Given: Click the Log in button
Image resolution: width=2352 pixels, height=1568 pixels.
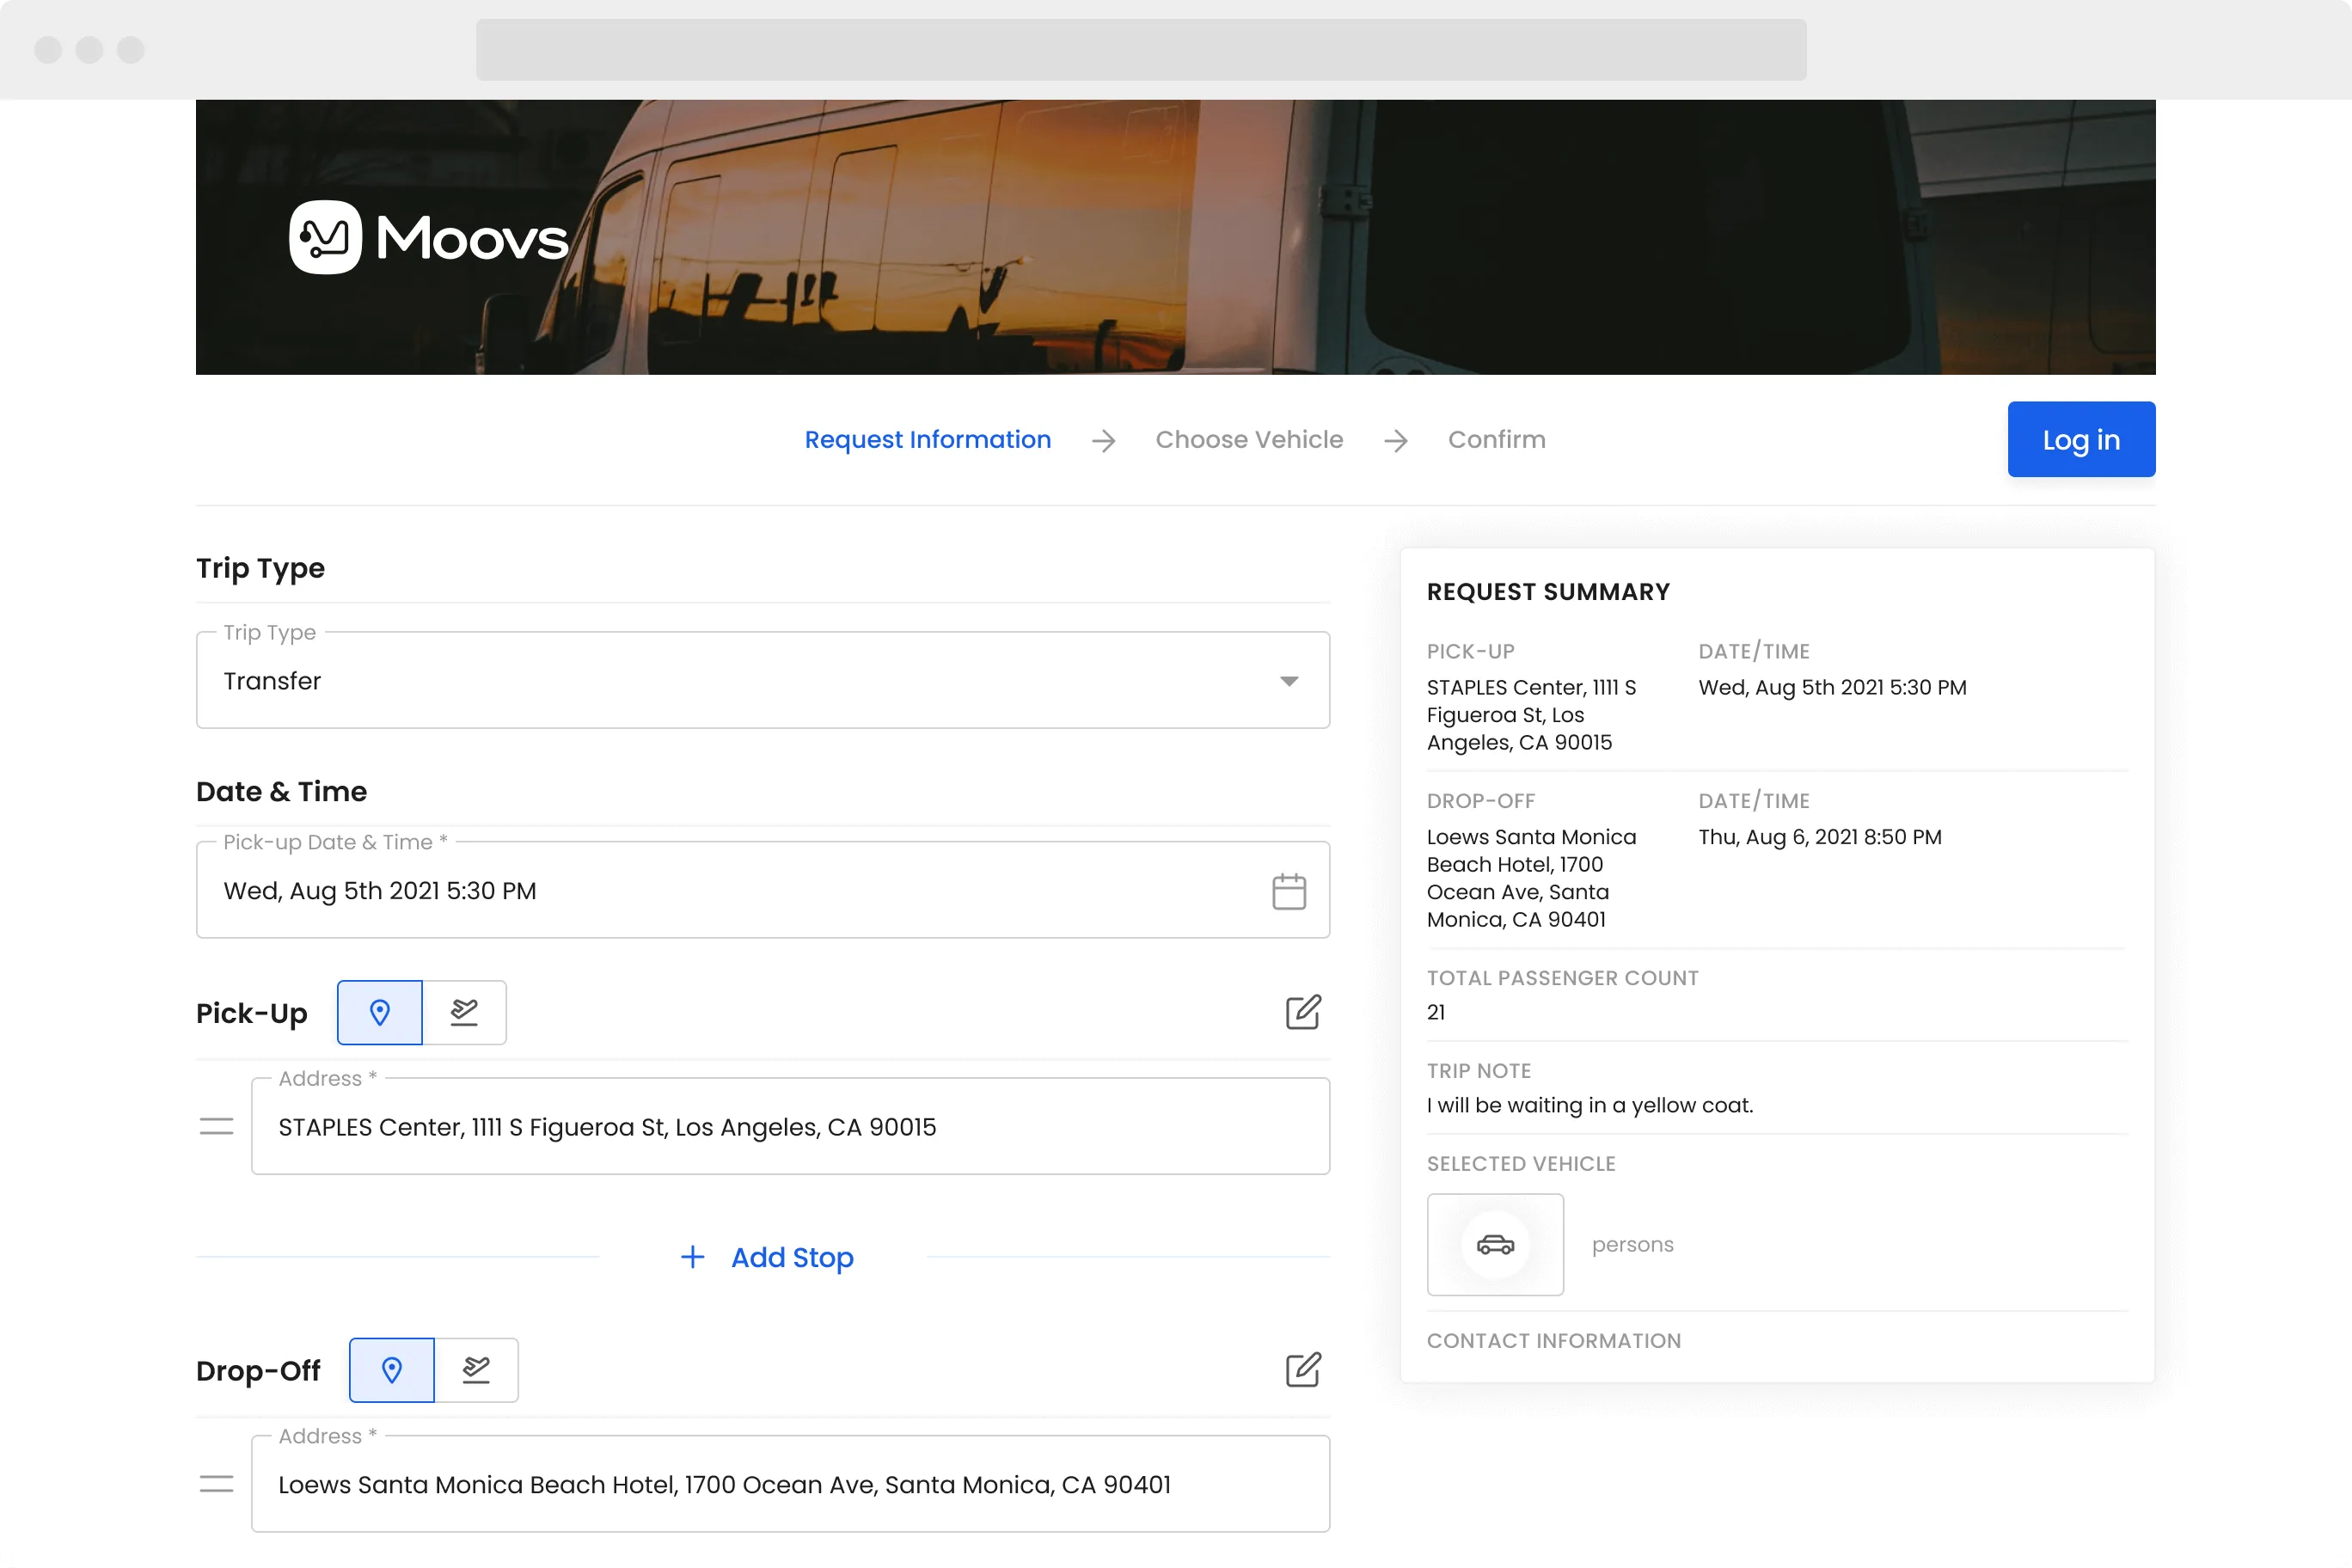Looking at the screenshot, I should (x=2081, y=439).
